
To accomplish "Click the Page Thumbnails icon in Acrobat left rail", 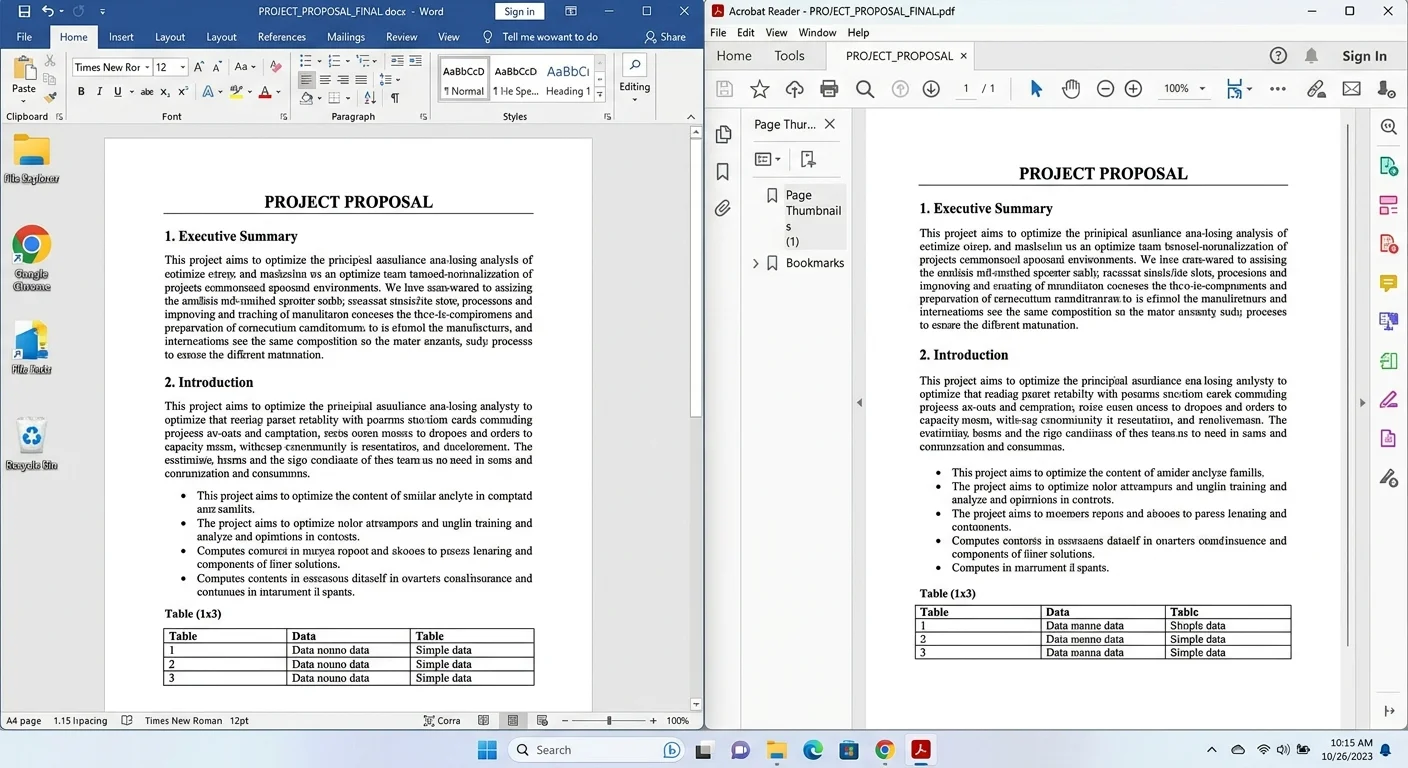I will [x=723, y=135].
